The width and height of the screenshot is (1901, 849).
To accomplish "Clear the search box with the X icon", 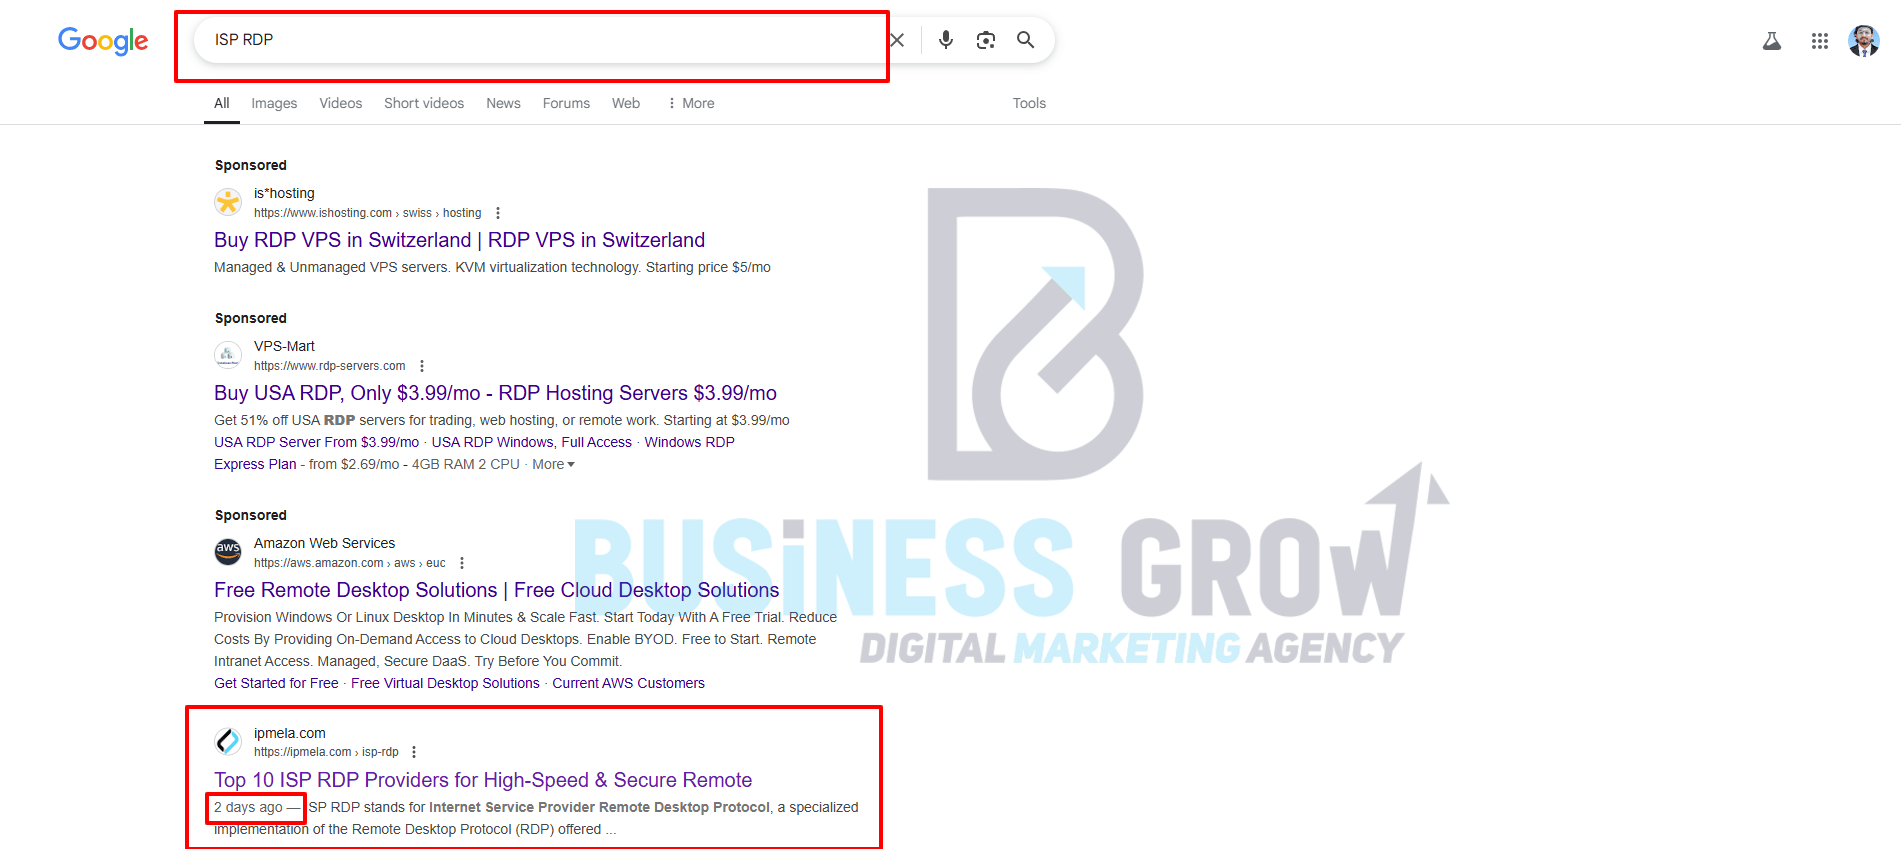I will coord(897,40).
